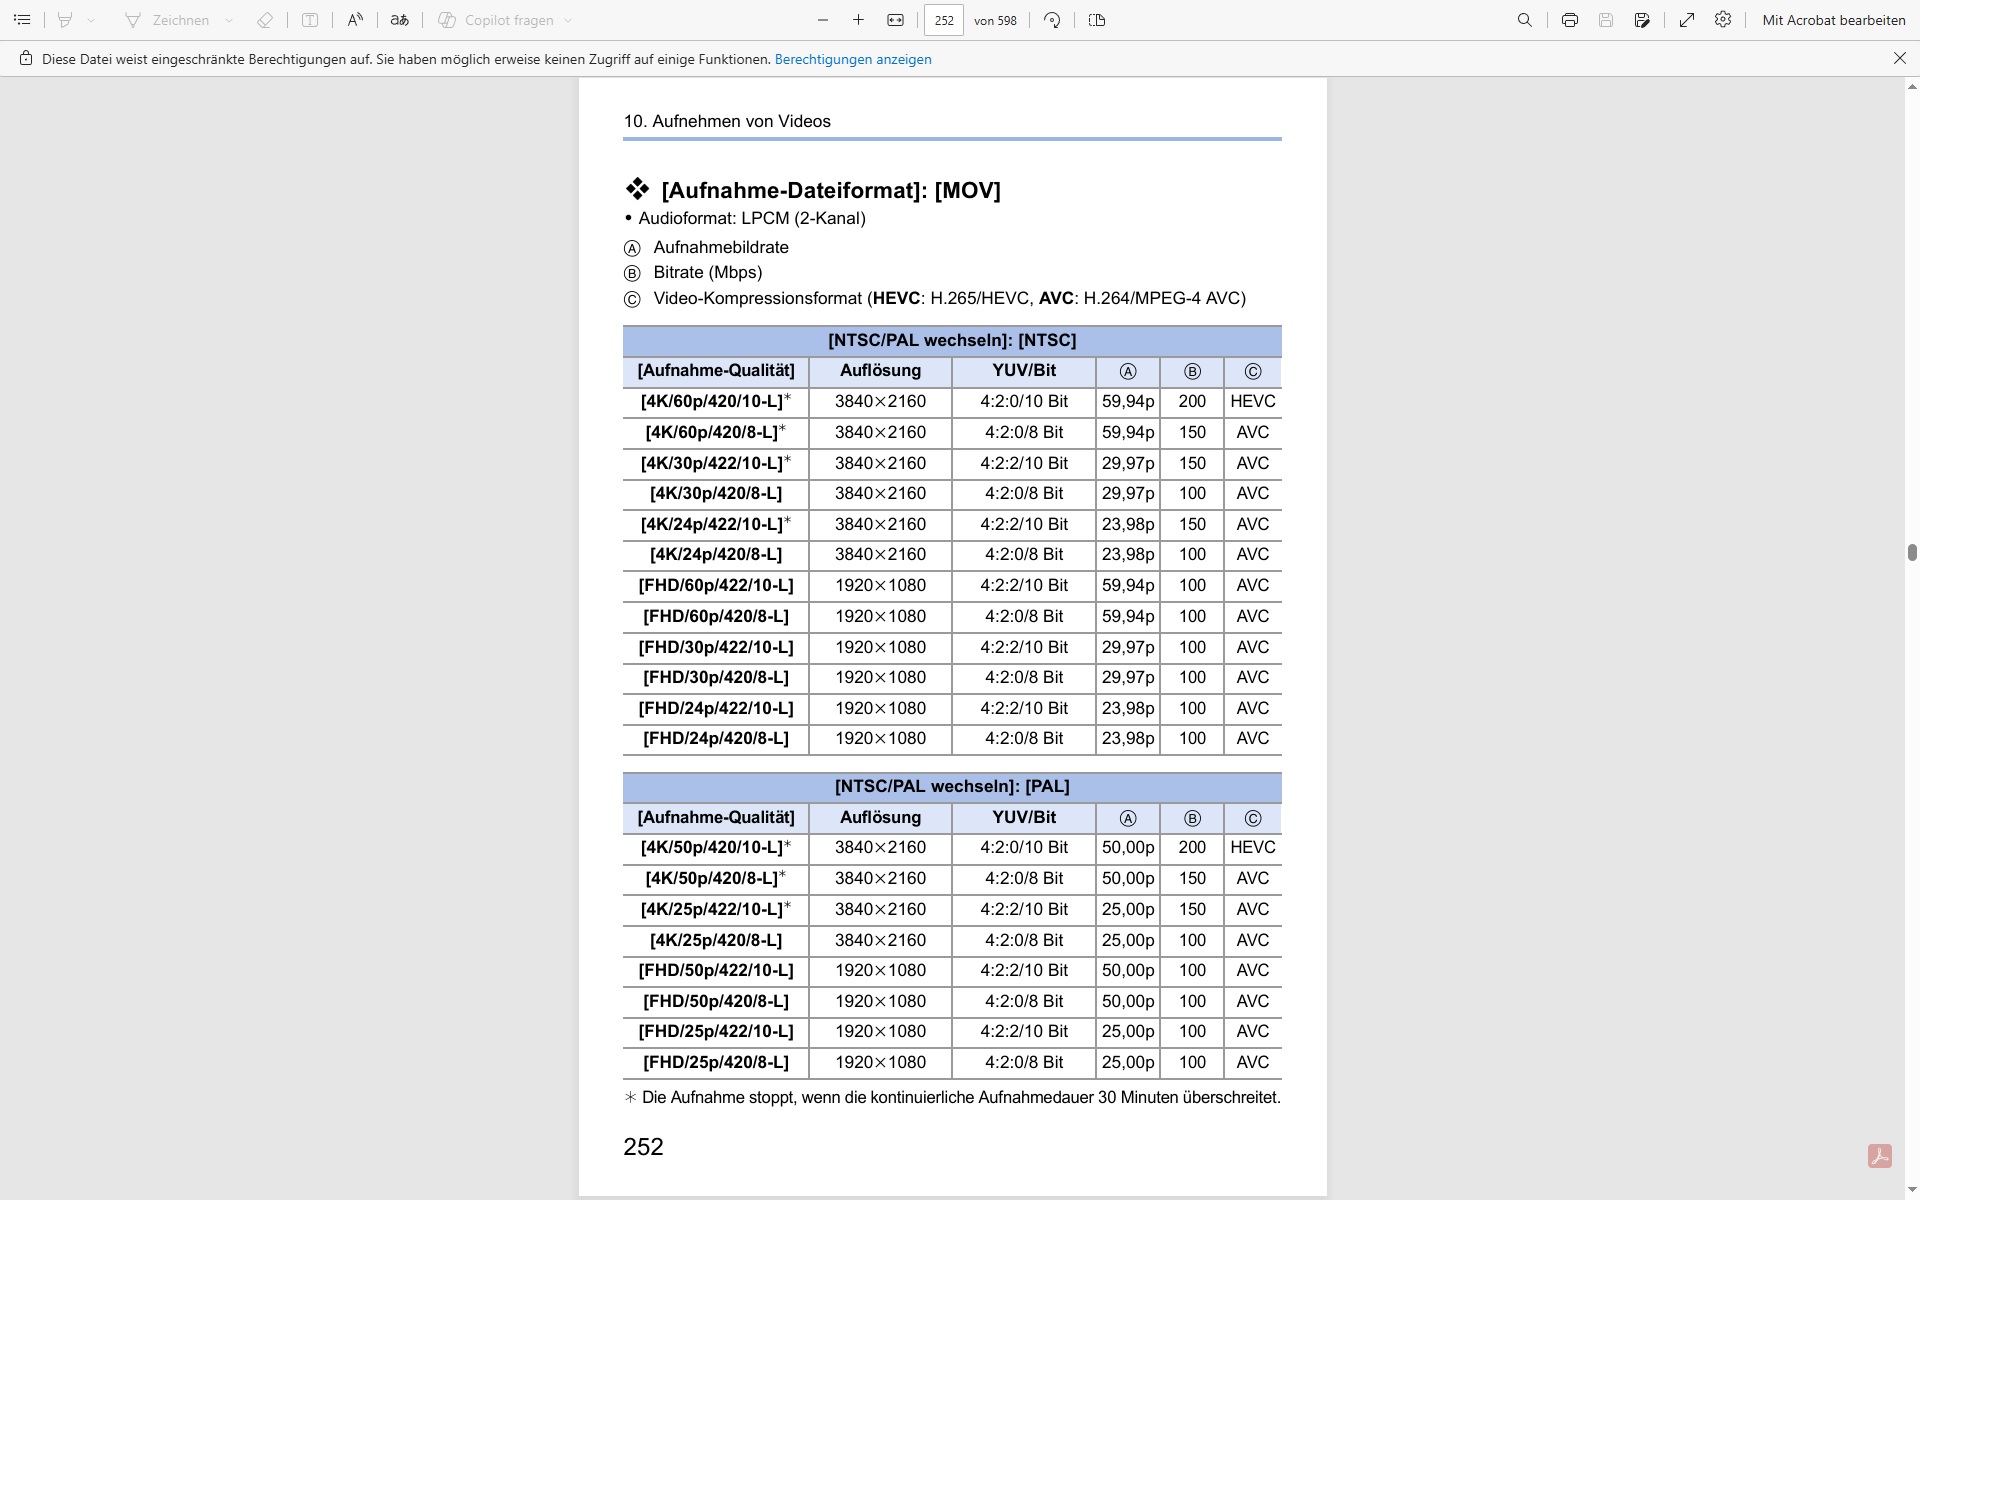Click the [NTSC/PAL wechseln]: [PAL] header
The image size is (2016, 1512).
tap(952, 787)
